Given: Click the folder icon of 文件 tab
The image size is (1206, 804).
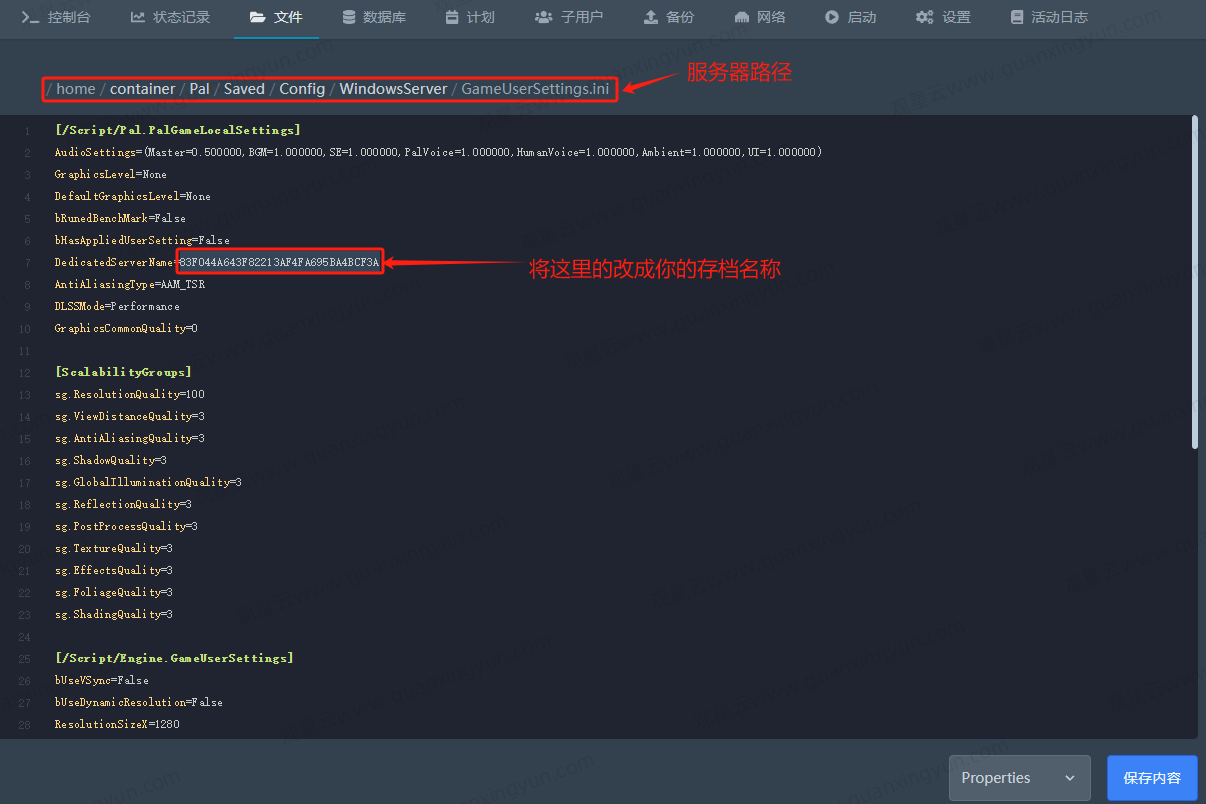Looking at the screenshot, I should click(257, 17).
